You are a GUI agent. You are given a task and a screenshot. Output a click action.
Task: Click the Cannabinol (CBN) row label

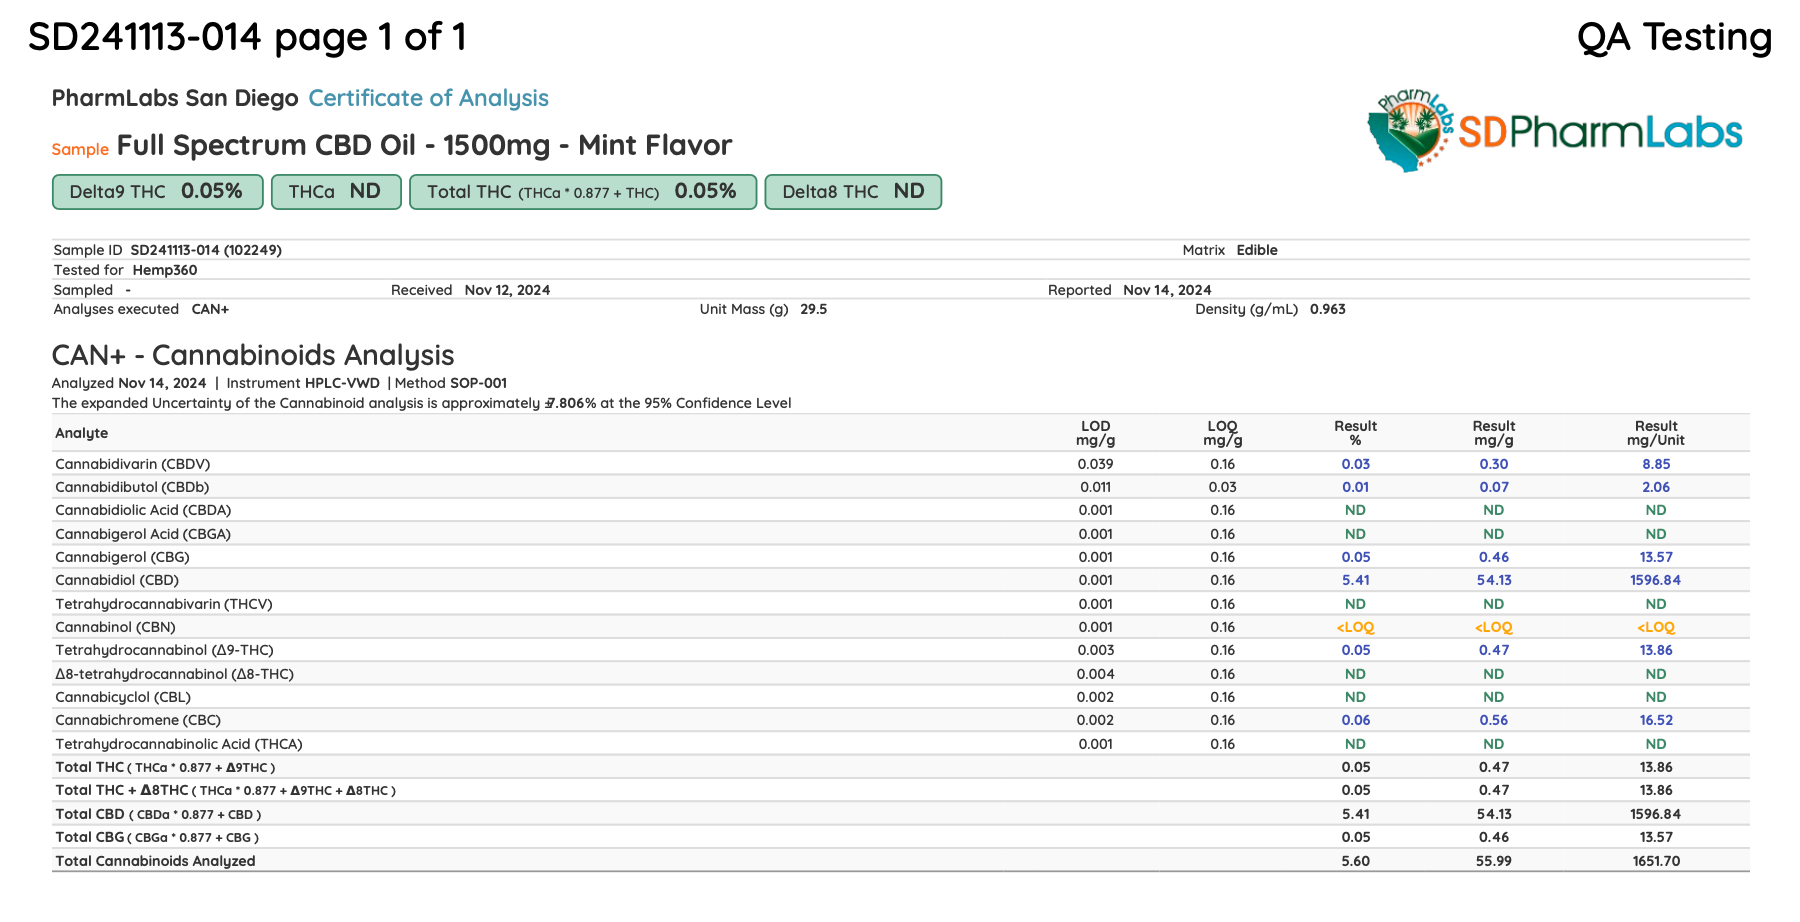click(x=115, y=627)
